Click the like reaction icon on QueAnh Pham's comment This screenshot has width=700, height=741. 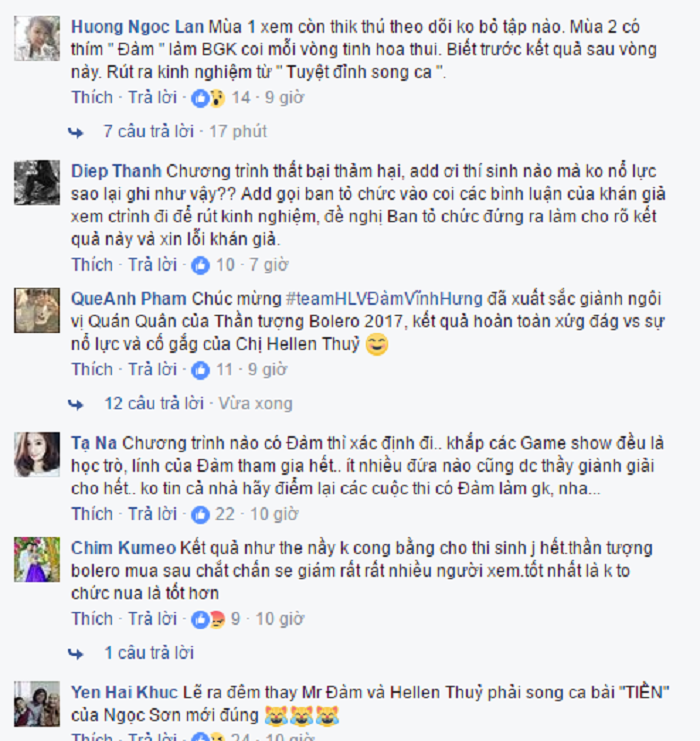click(x=200, y=370)
